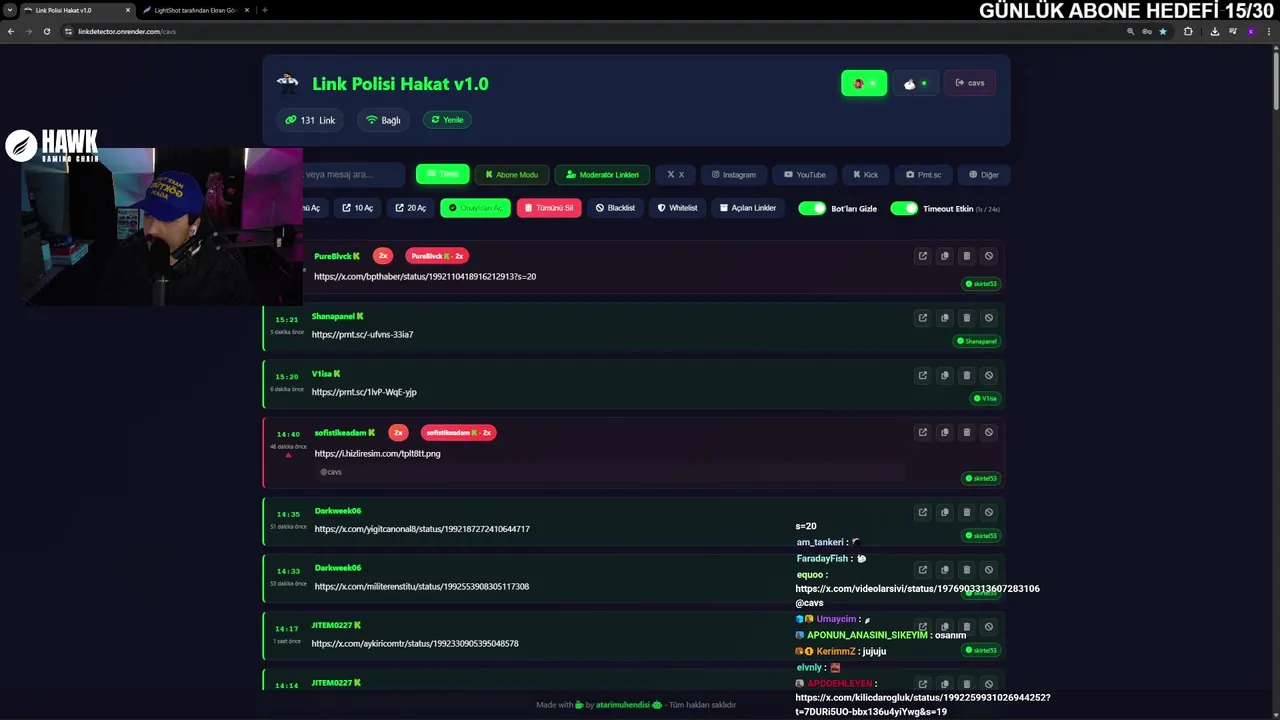
Task: Click the Yenile refresh button
Action: 447,120
